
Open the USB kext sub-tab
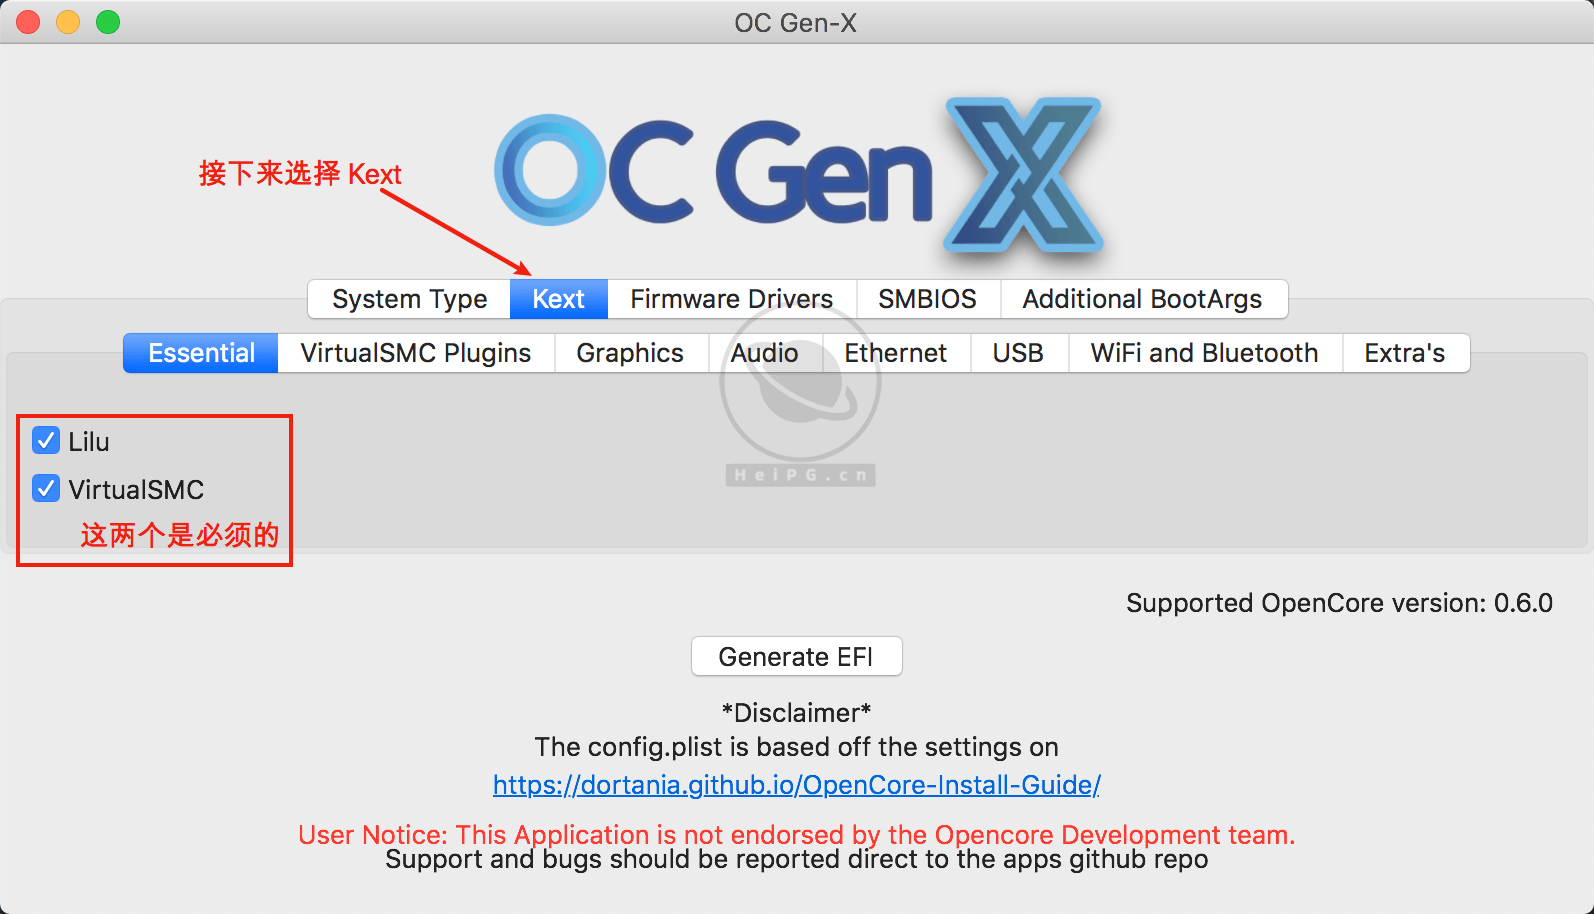click(x=1018, y=353)
